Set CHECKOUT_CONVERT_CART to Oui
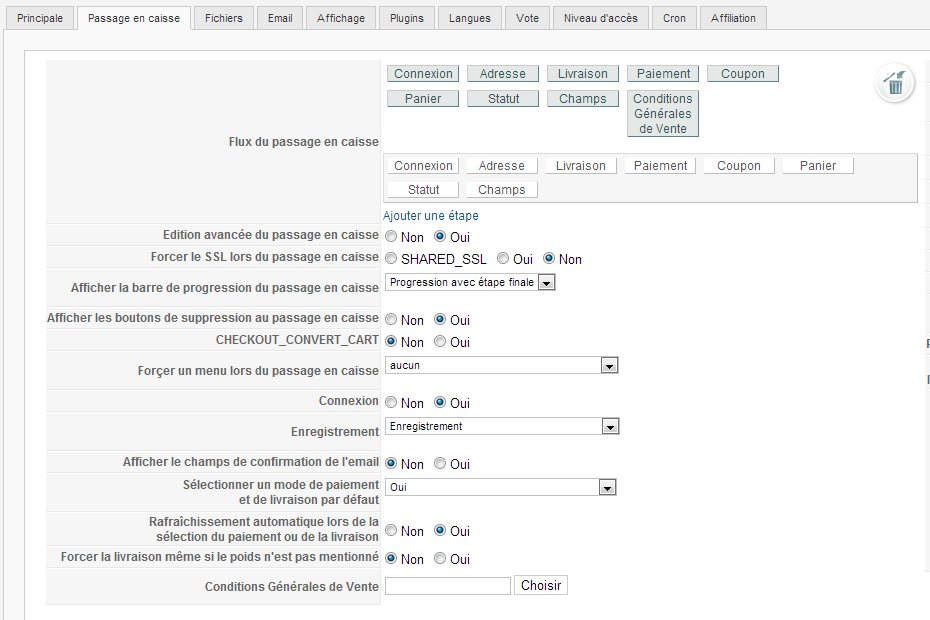 coord(440,342)
